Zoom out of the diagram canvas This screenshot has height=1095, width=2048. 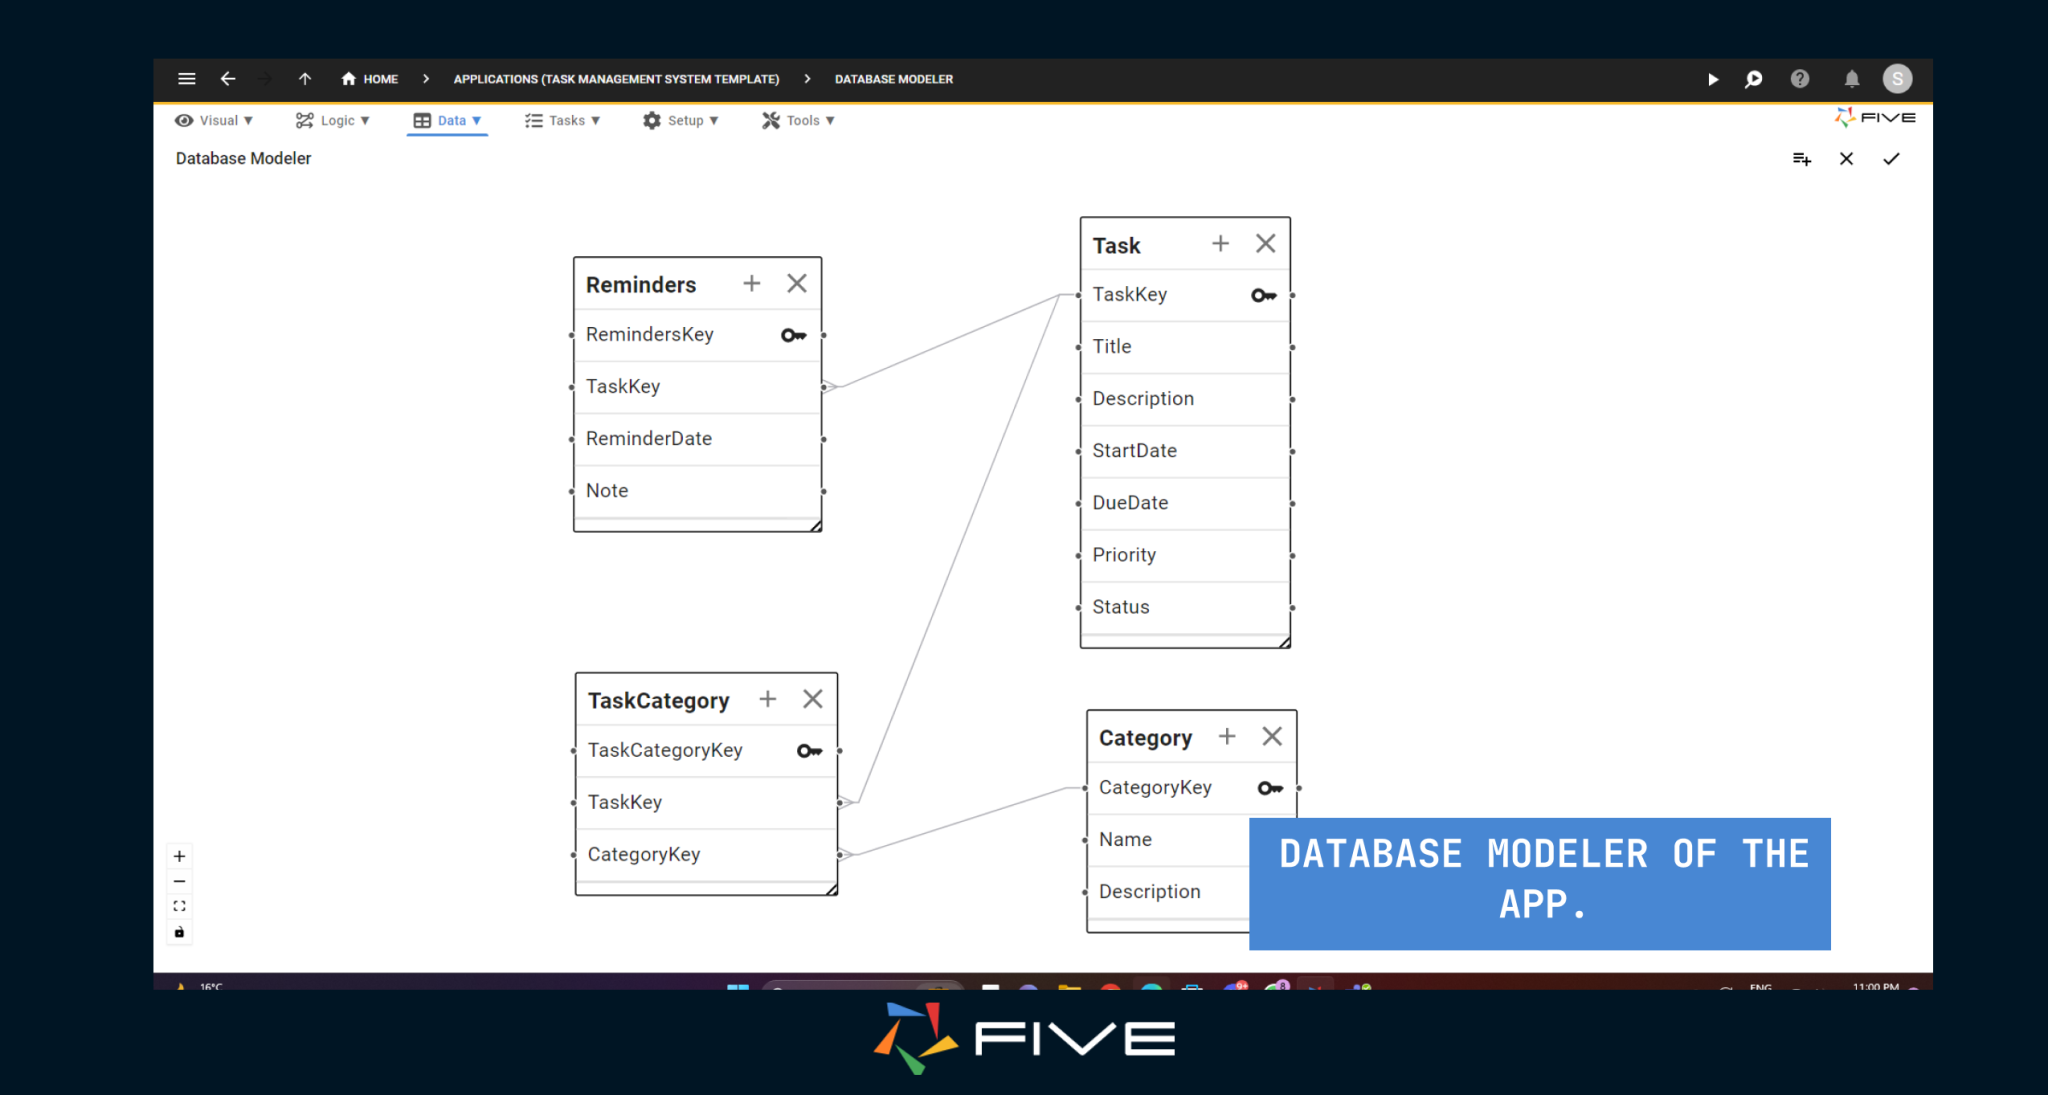coord(179,881)
